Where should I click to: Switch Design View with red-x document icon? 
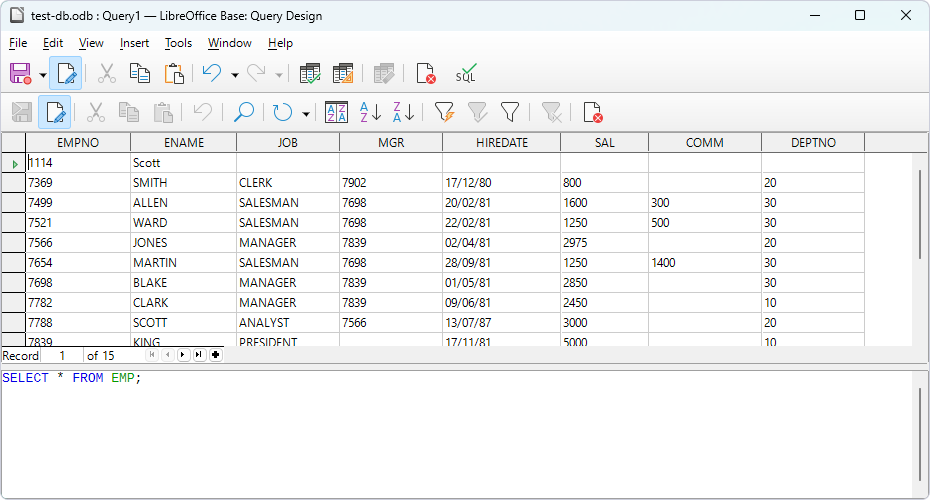426,74
